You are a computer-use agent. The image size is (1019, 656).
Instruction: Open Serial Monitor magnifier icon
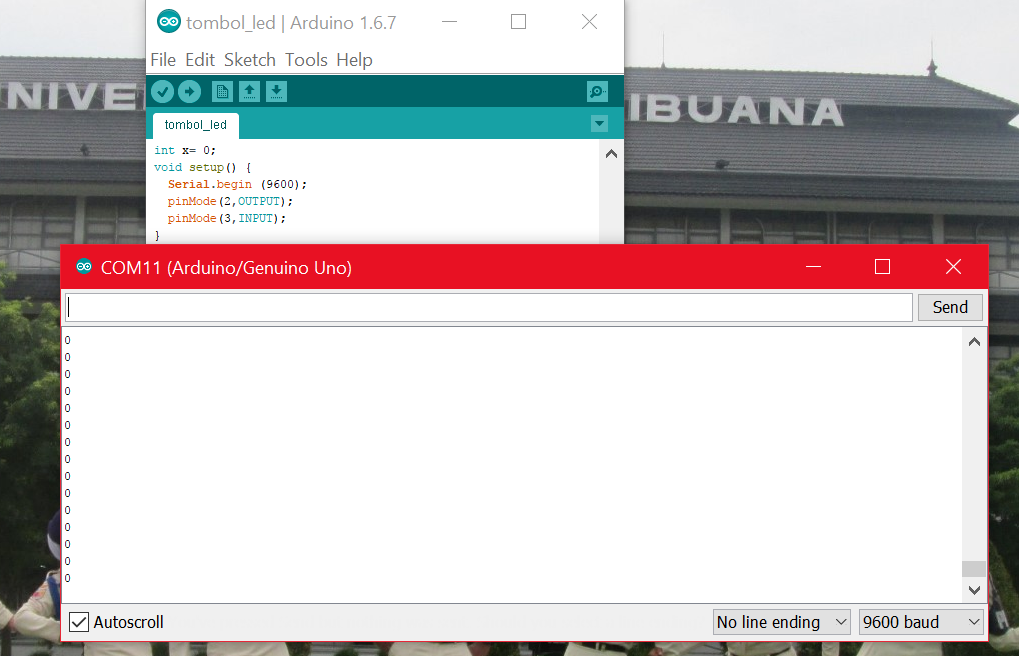click(597, 92)
